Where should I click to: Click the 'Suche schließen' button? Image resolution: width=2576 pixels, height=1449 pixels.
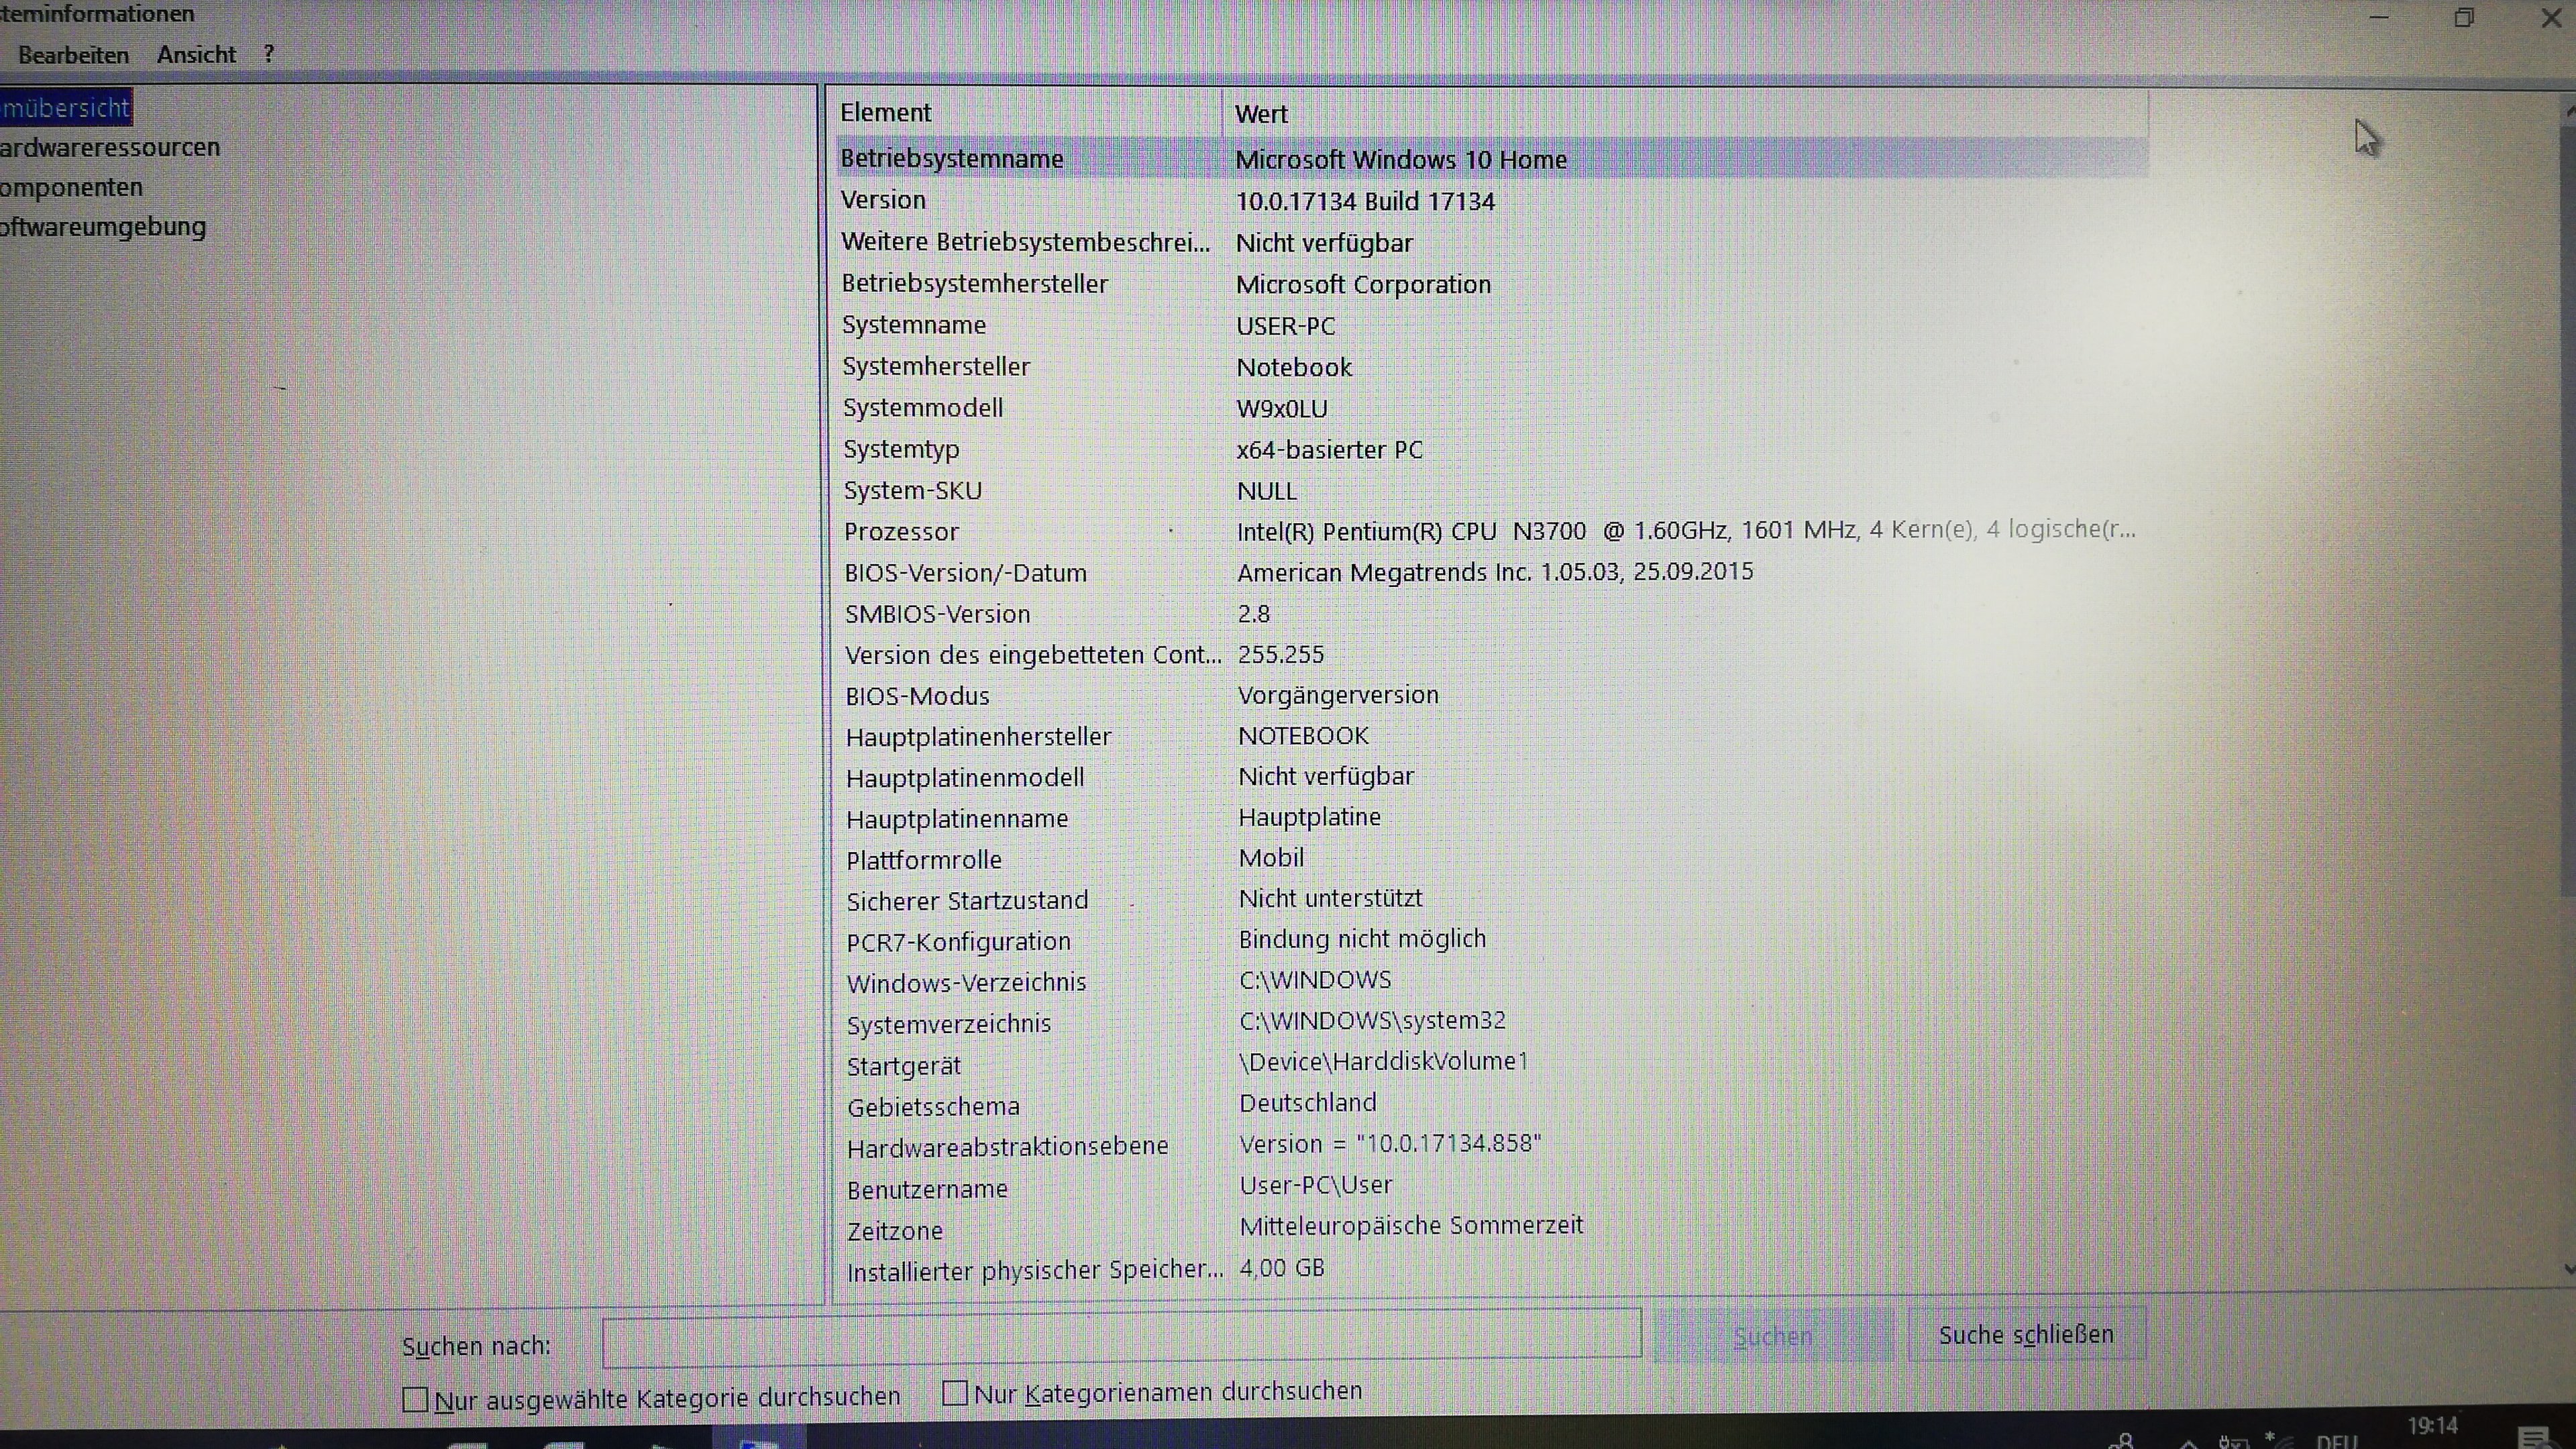point(2026,1334)
